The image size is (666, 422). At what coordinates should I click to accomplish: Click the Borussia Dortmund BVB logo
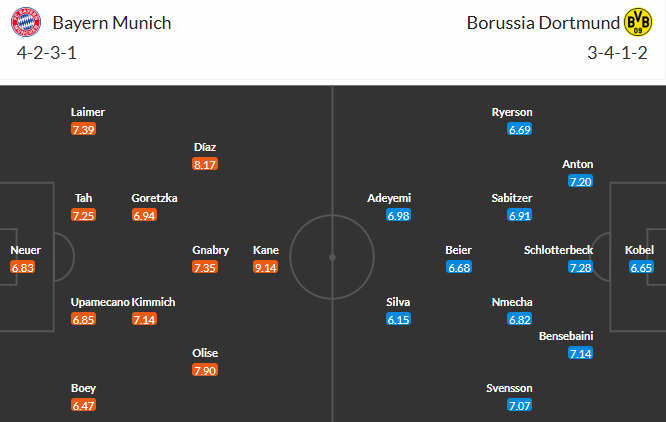(x=637, y=23)
